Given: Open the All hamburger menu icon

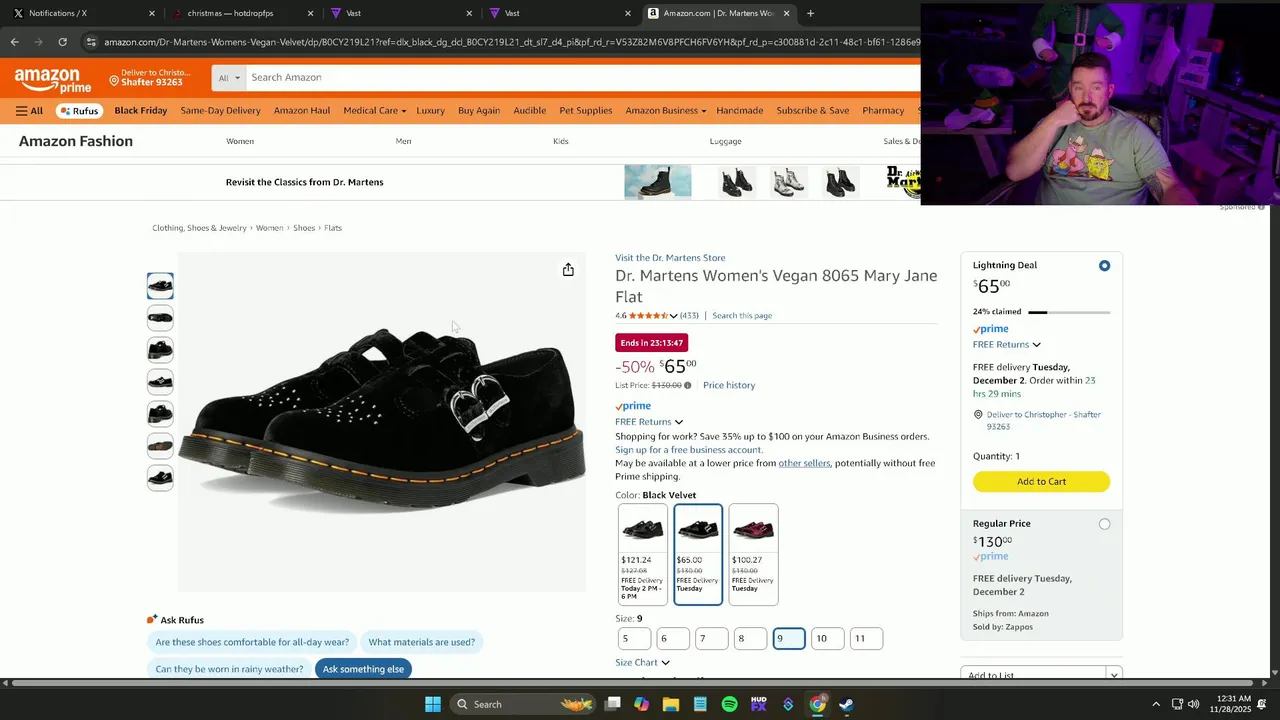Looking at the screenshot, I should (x=29, y=111).
